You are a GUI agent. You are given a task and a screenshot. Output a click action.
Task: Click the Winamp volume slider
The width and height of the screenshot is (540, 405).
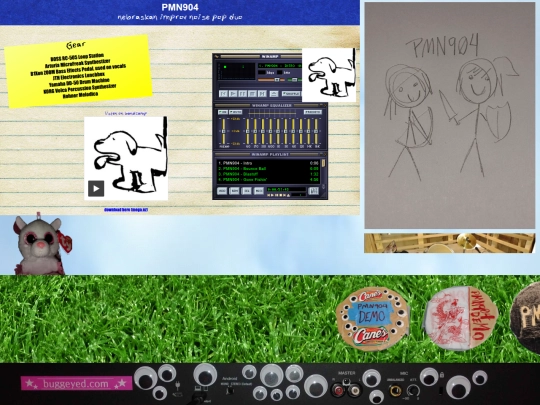(271, 80)
